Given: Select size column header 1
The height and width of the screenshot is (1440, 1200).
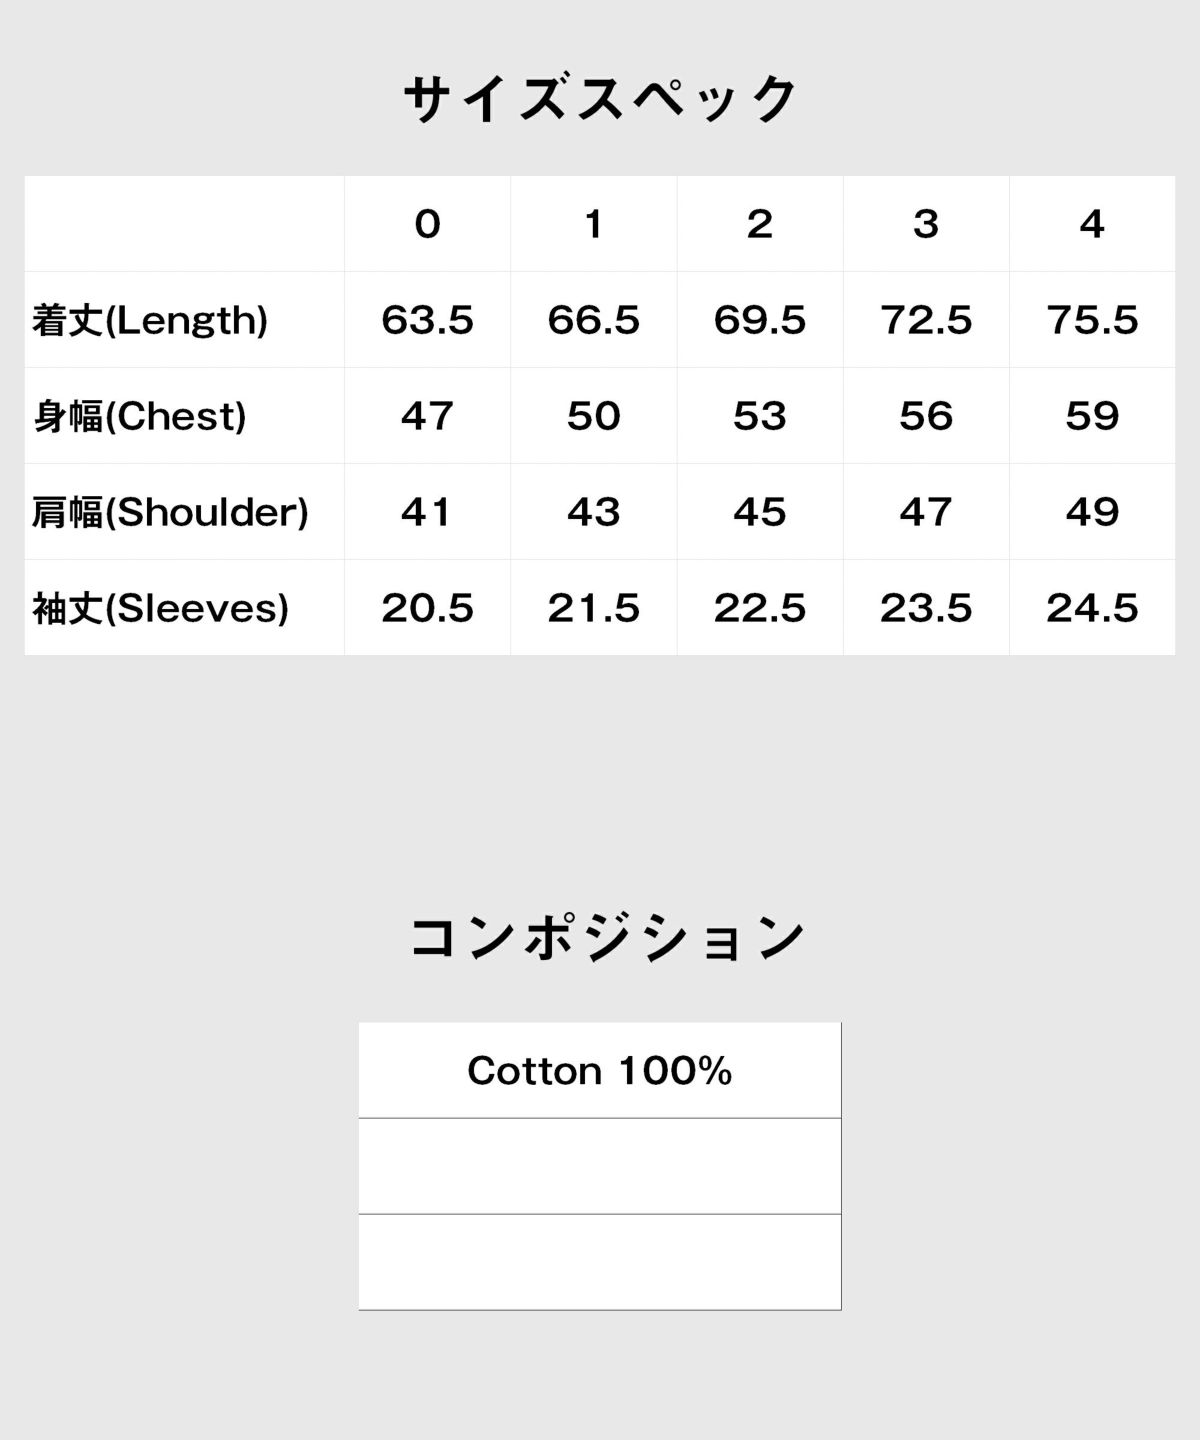Looking at the screenshot, I should pyautogui.click(x=594, y=224).
